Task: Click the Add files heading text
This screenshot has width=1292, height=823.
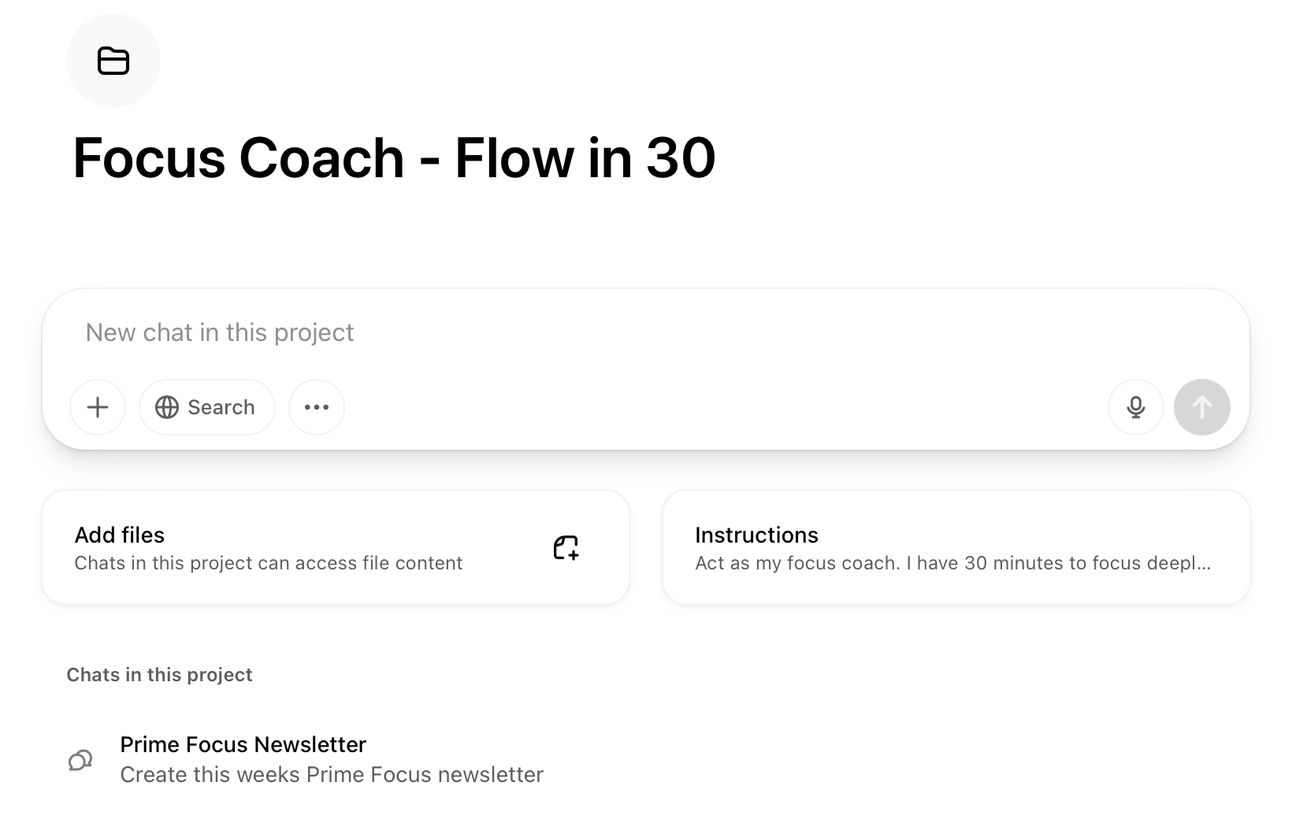Action: coord(119,535)
